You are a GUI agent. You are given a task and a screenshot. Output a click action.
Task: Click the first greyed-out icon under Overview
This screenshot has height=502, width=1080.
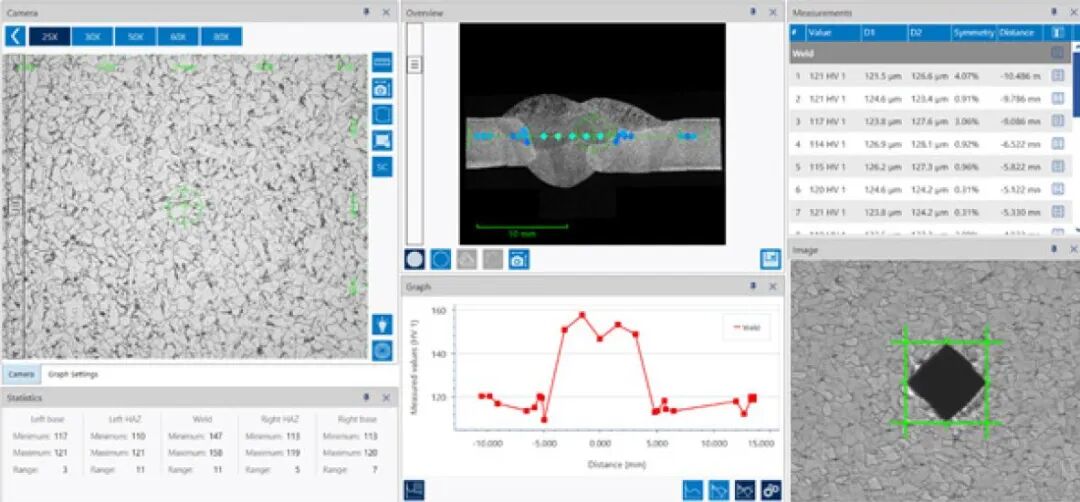pos(466,259)
